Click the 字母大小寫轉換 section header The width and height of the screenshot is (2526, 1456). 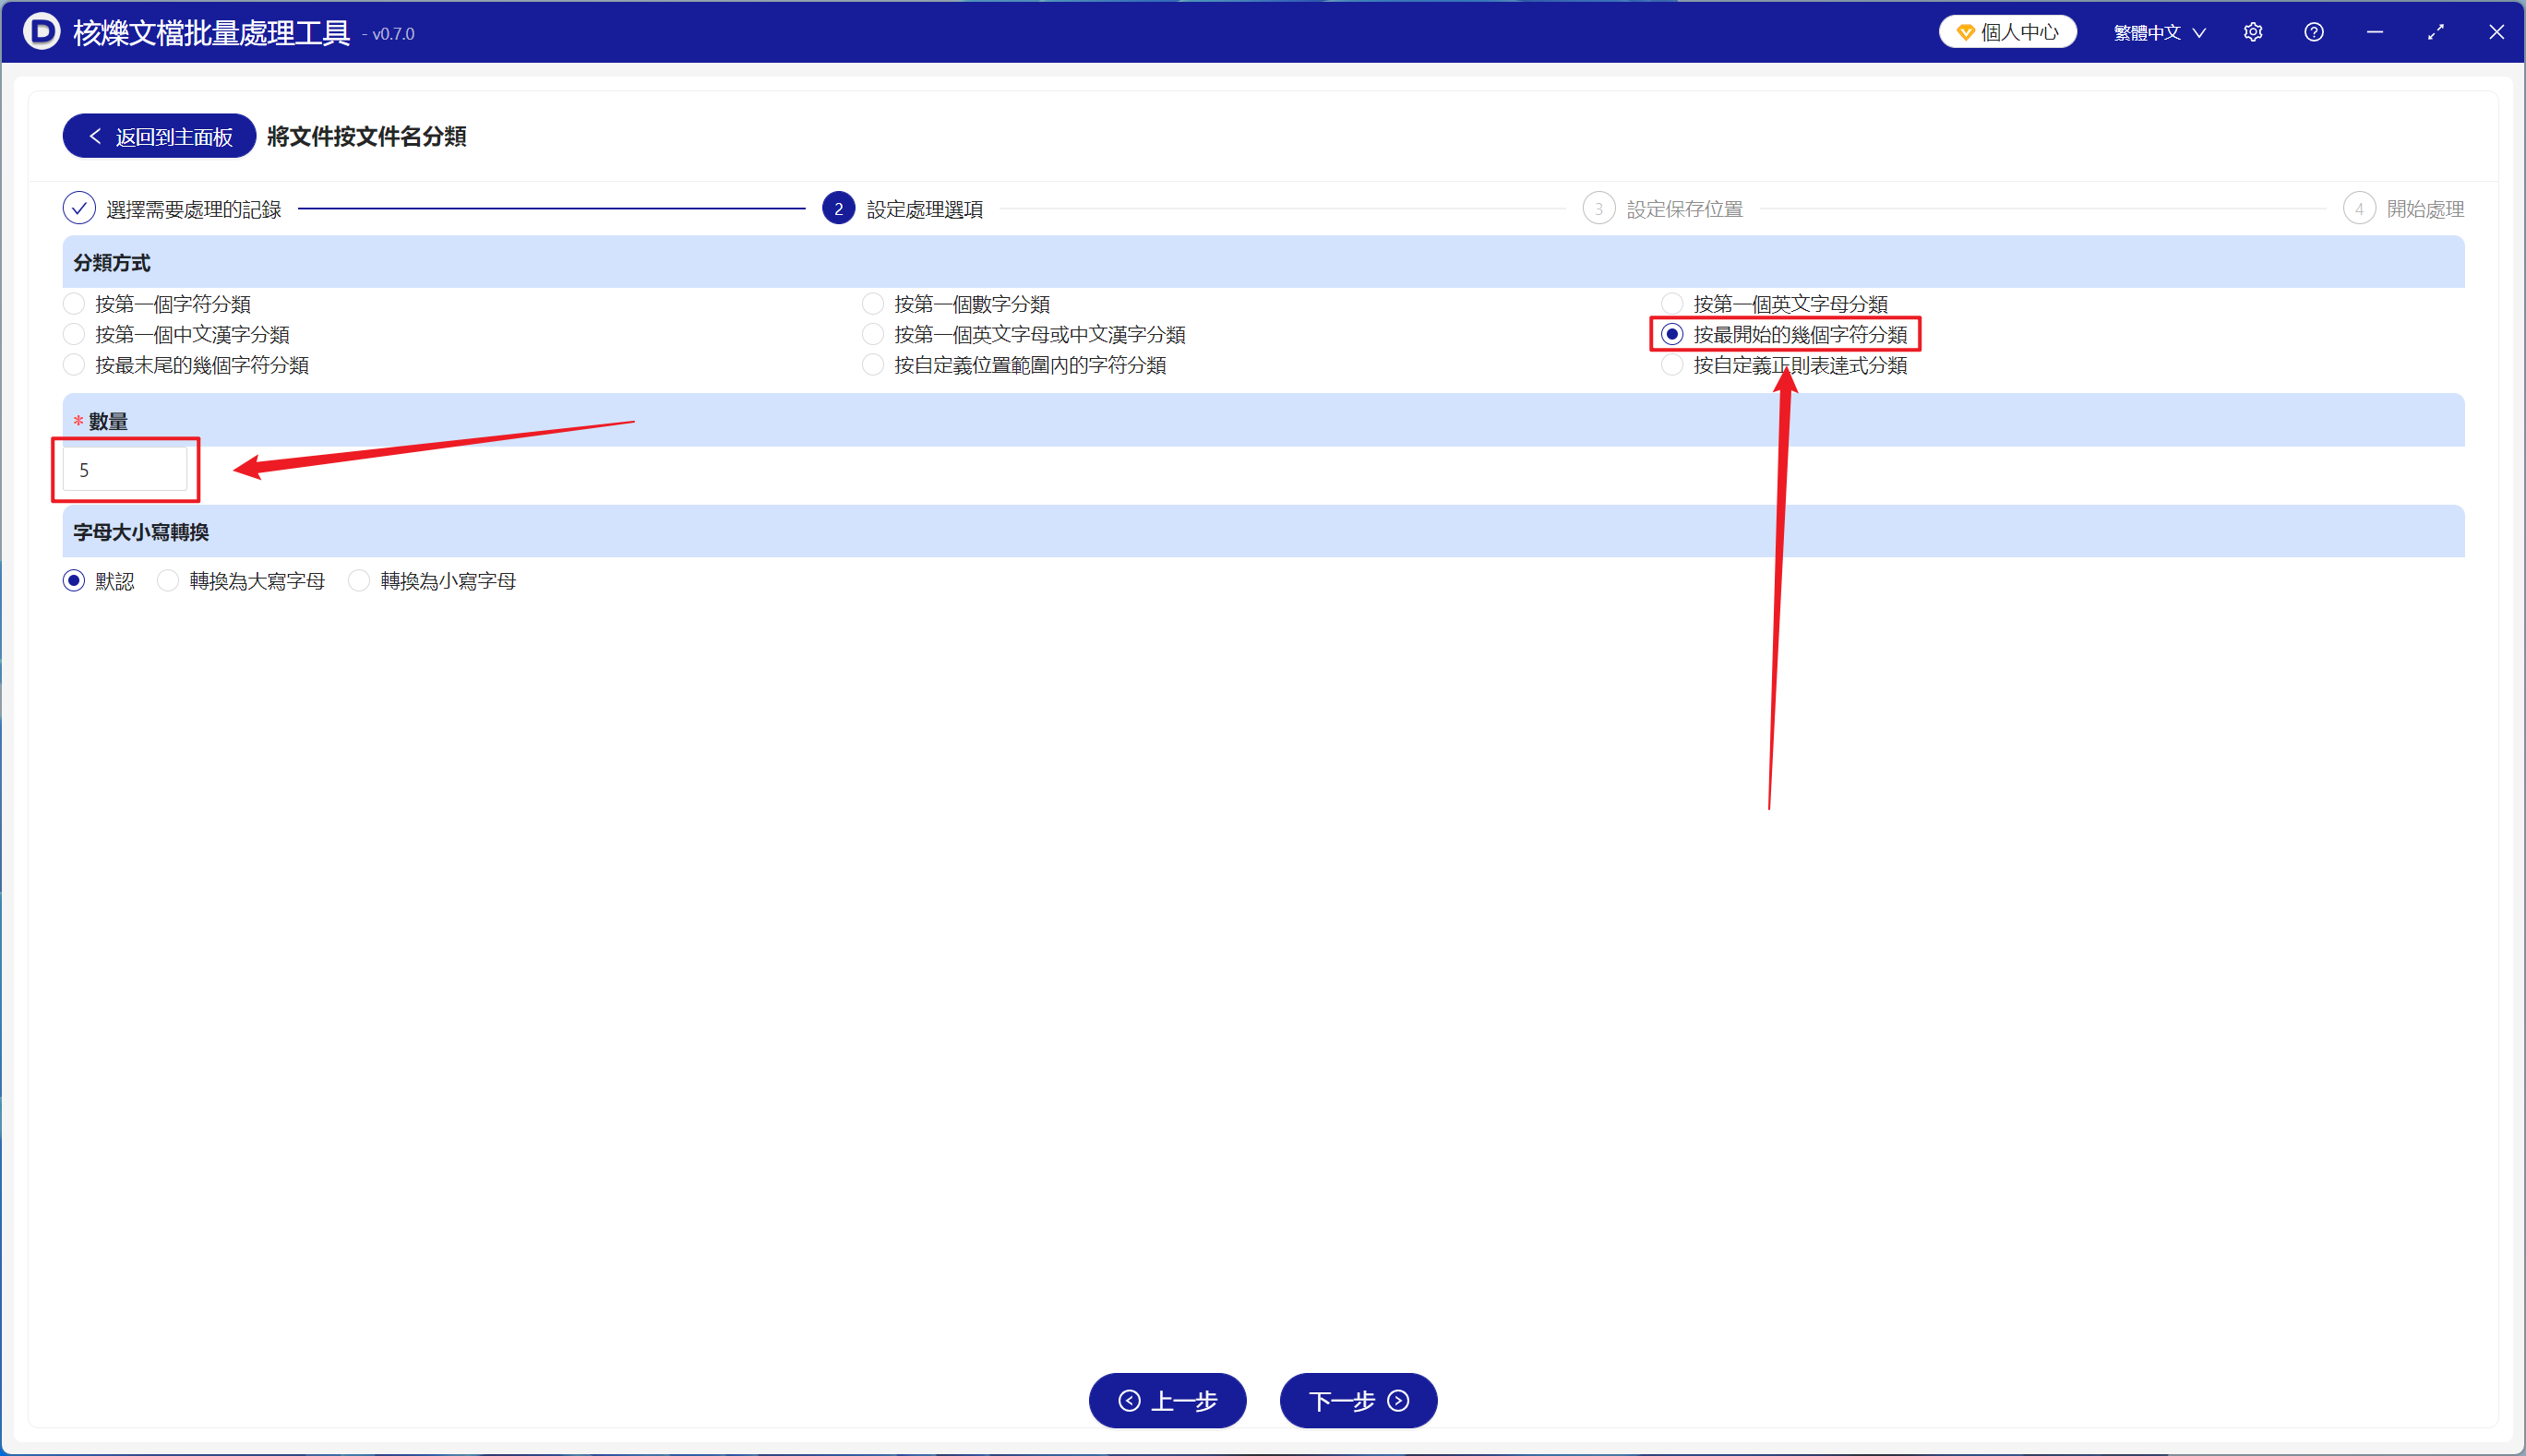[1263, 531]
